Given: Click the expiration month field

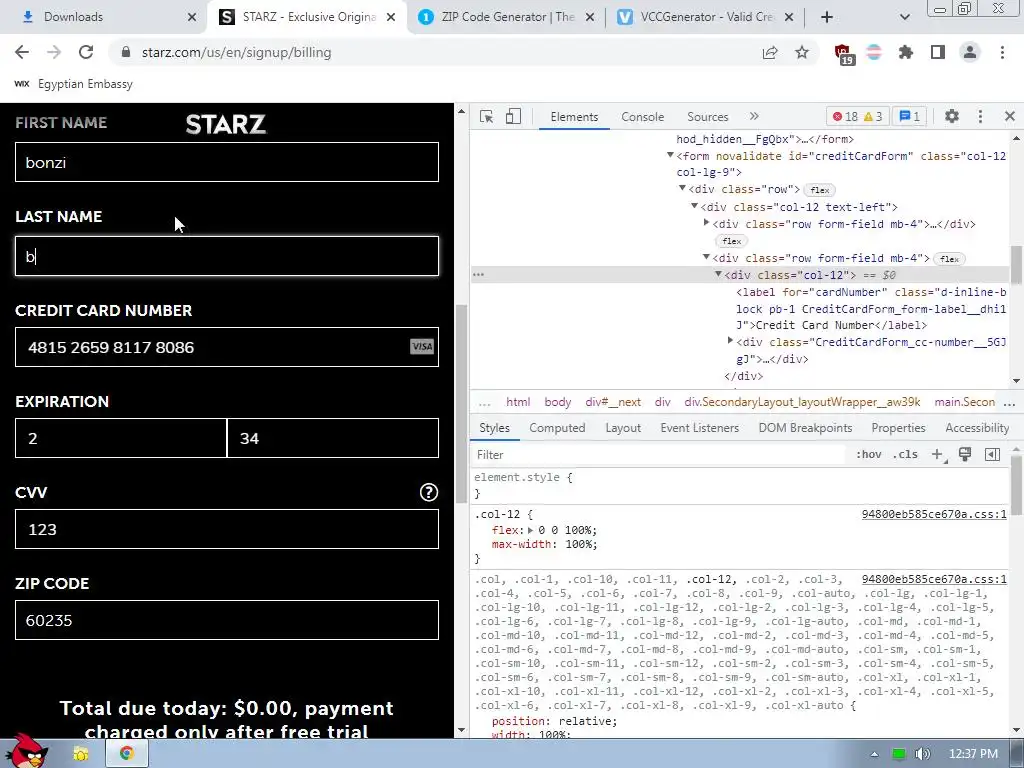Looking at the screenshot, I should pyautogui.click(x=121, y=438).
